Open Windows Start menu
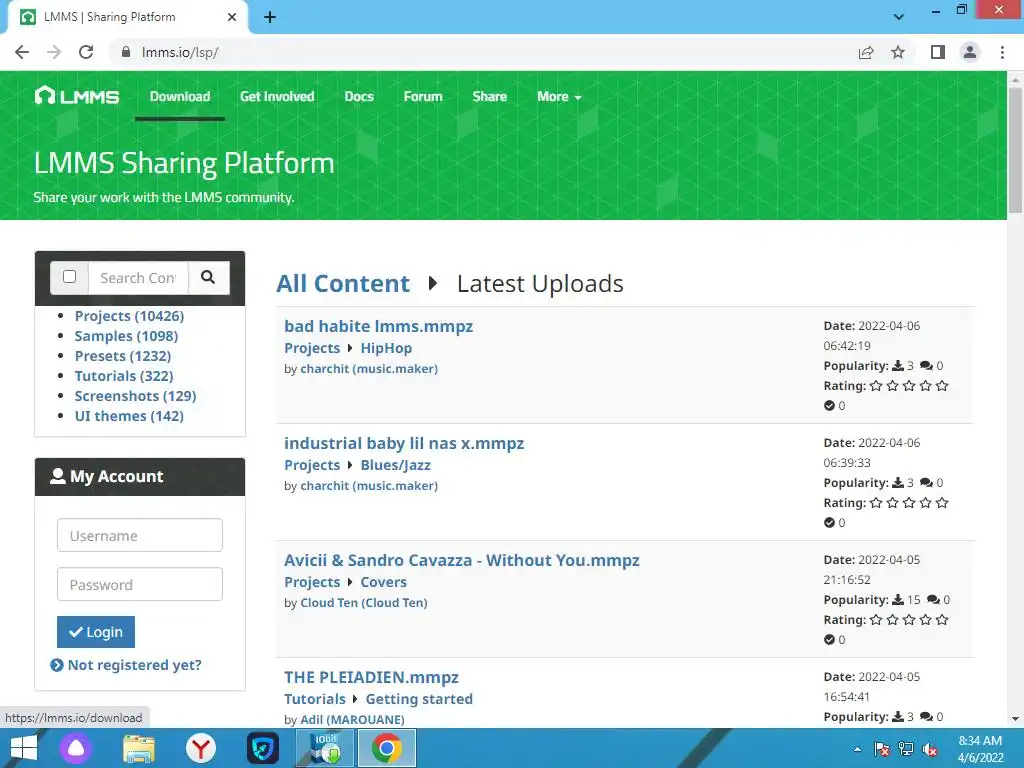Viewport: 1024px width, 768px height. 24,748
